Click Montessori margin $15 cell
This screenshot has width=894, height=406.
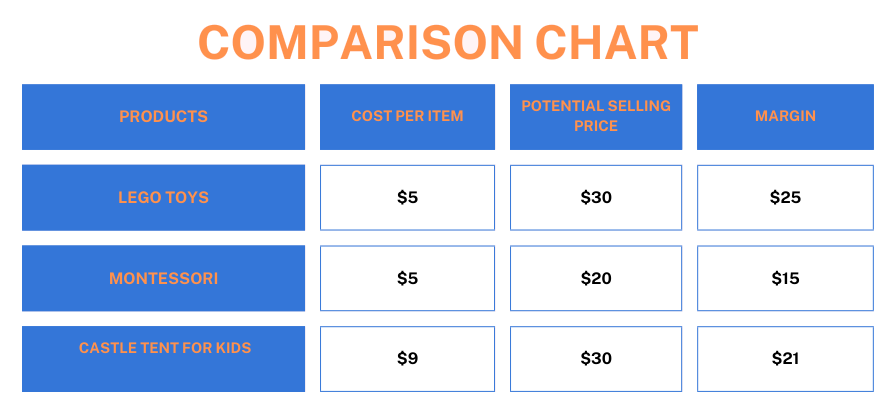[x=785, y=278]
